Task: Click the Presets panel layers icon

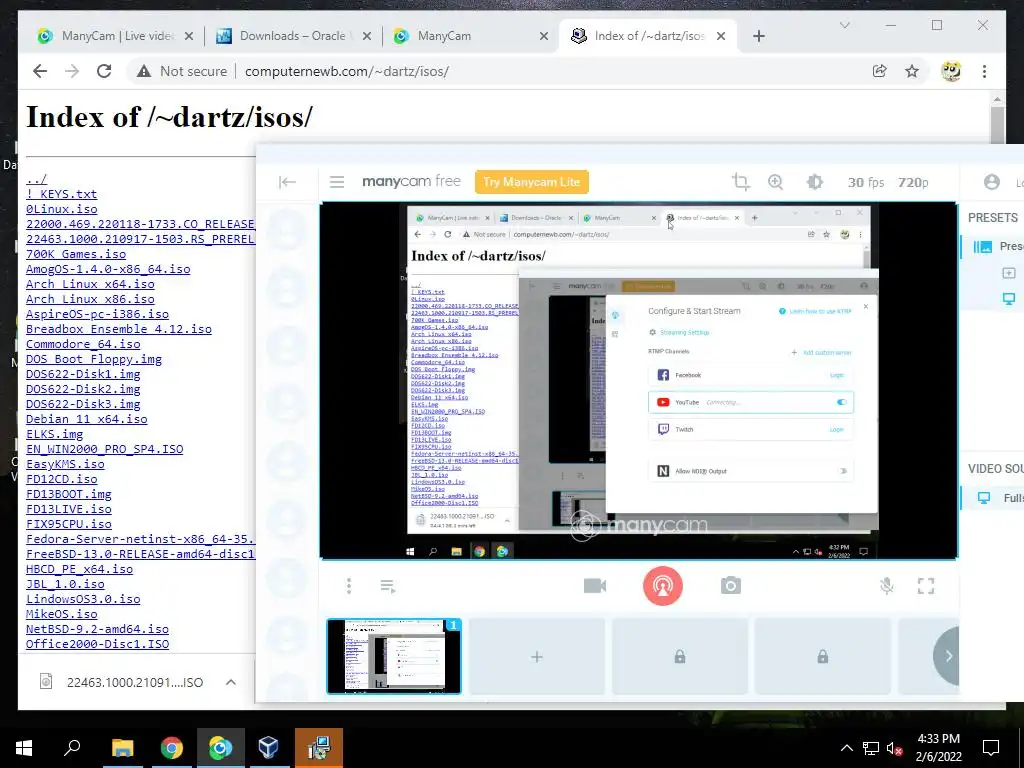Action: [x=983, y=247]
